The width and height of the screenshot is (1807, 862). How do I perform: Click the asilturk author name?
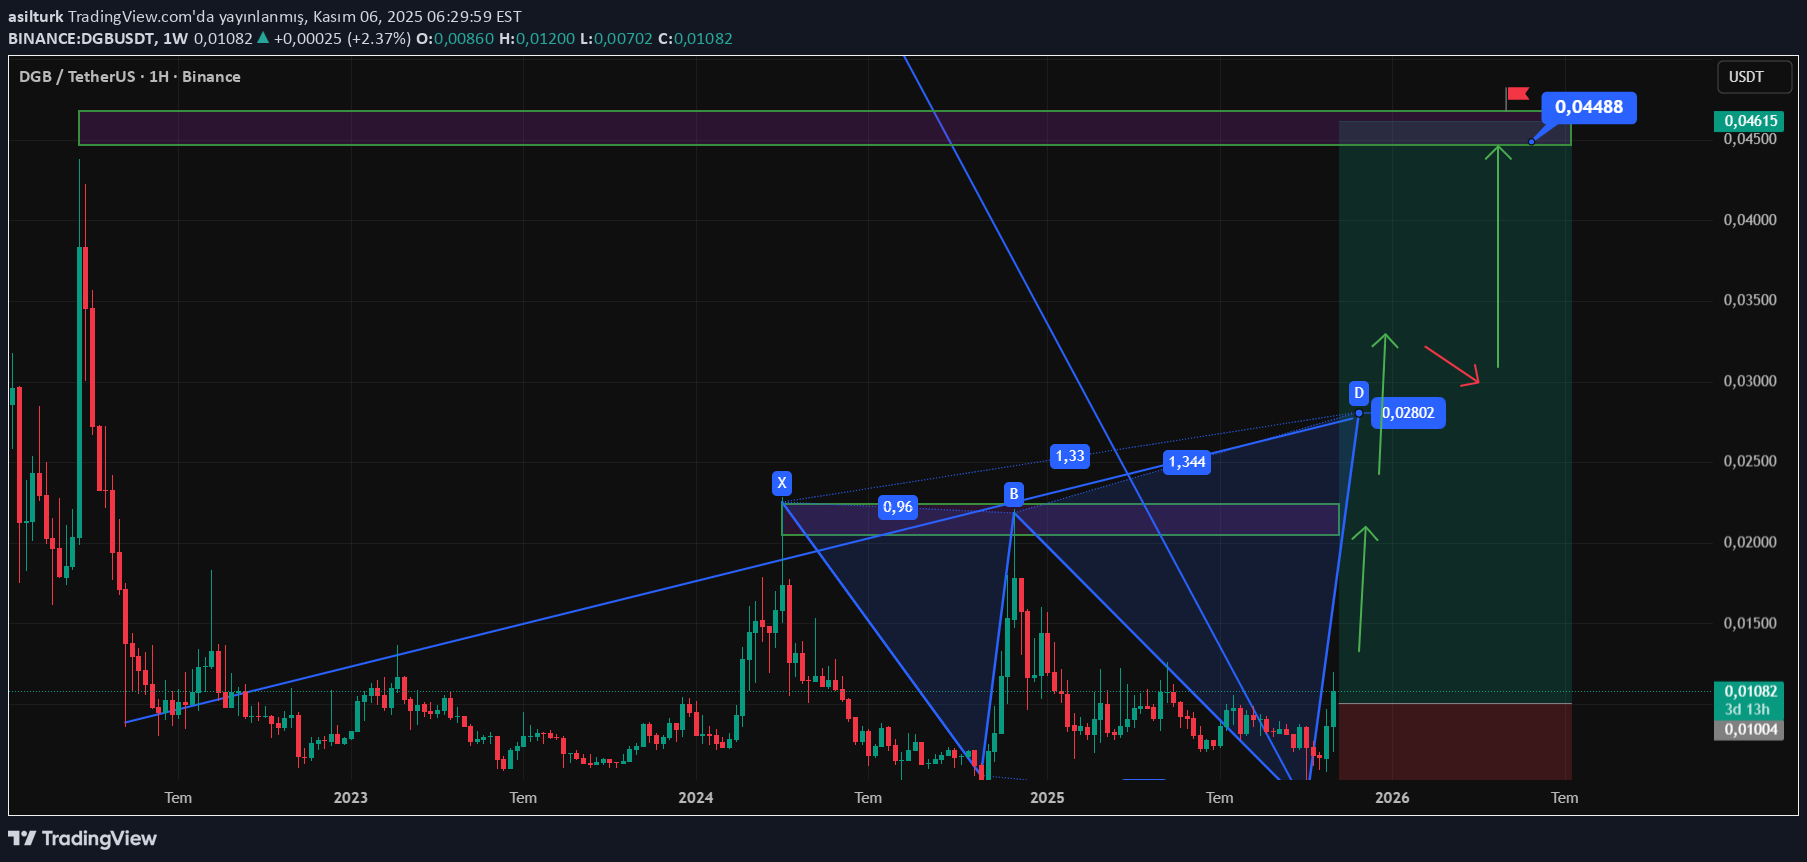36,17
